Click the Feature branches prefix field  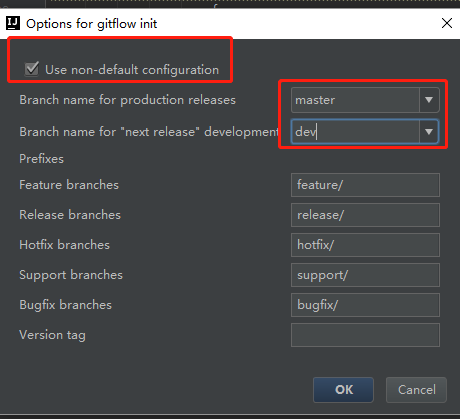click(x=365, y=185)
